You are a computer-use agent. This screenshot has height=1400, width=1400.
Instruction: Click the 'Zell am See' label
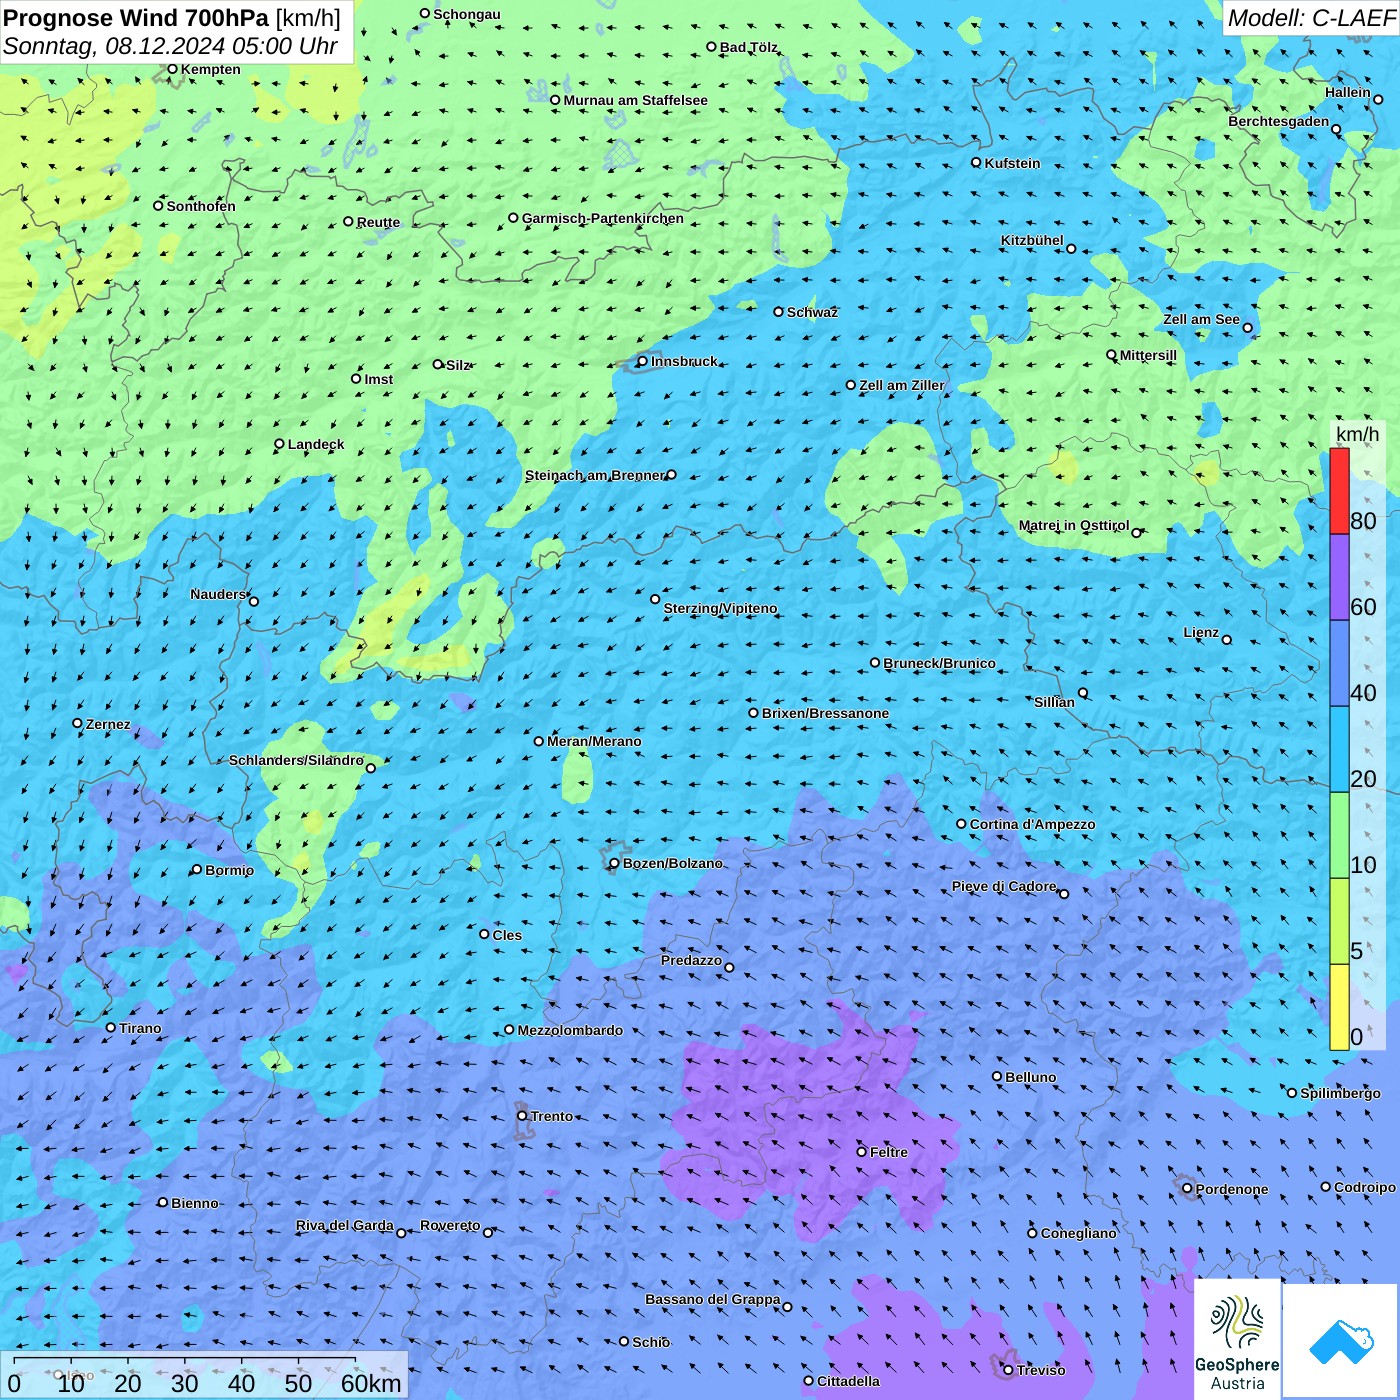click(x=1201, y=319)
